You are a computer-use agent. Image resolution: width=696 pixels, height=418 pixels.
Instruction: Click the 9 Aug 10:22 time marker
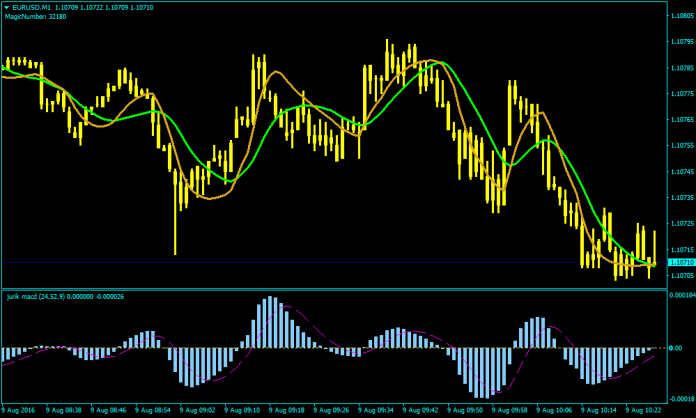tap(639, 410)
